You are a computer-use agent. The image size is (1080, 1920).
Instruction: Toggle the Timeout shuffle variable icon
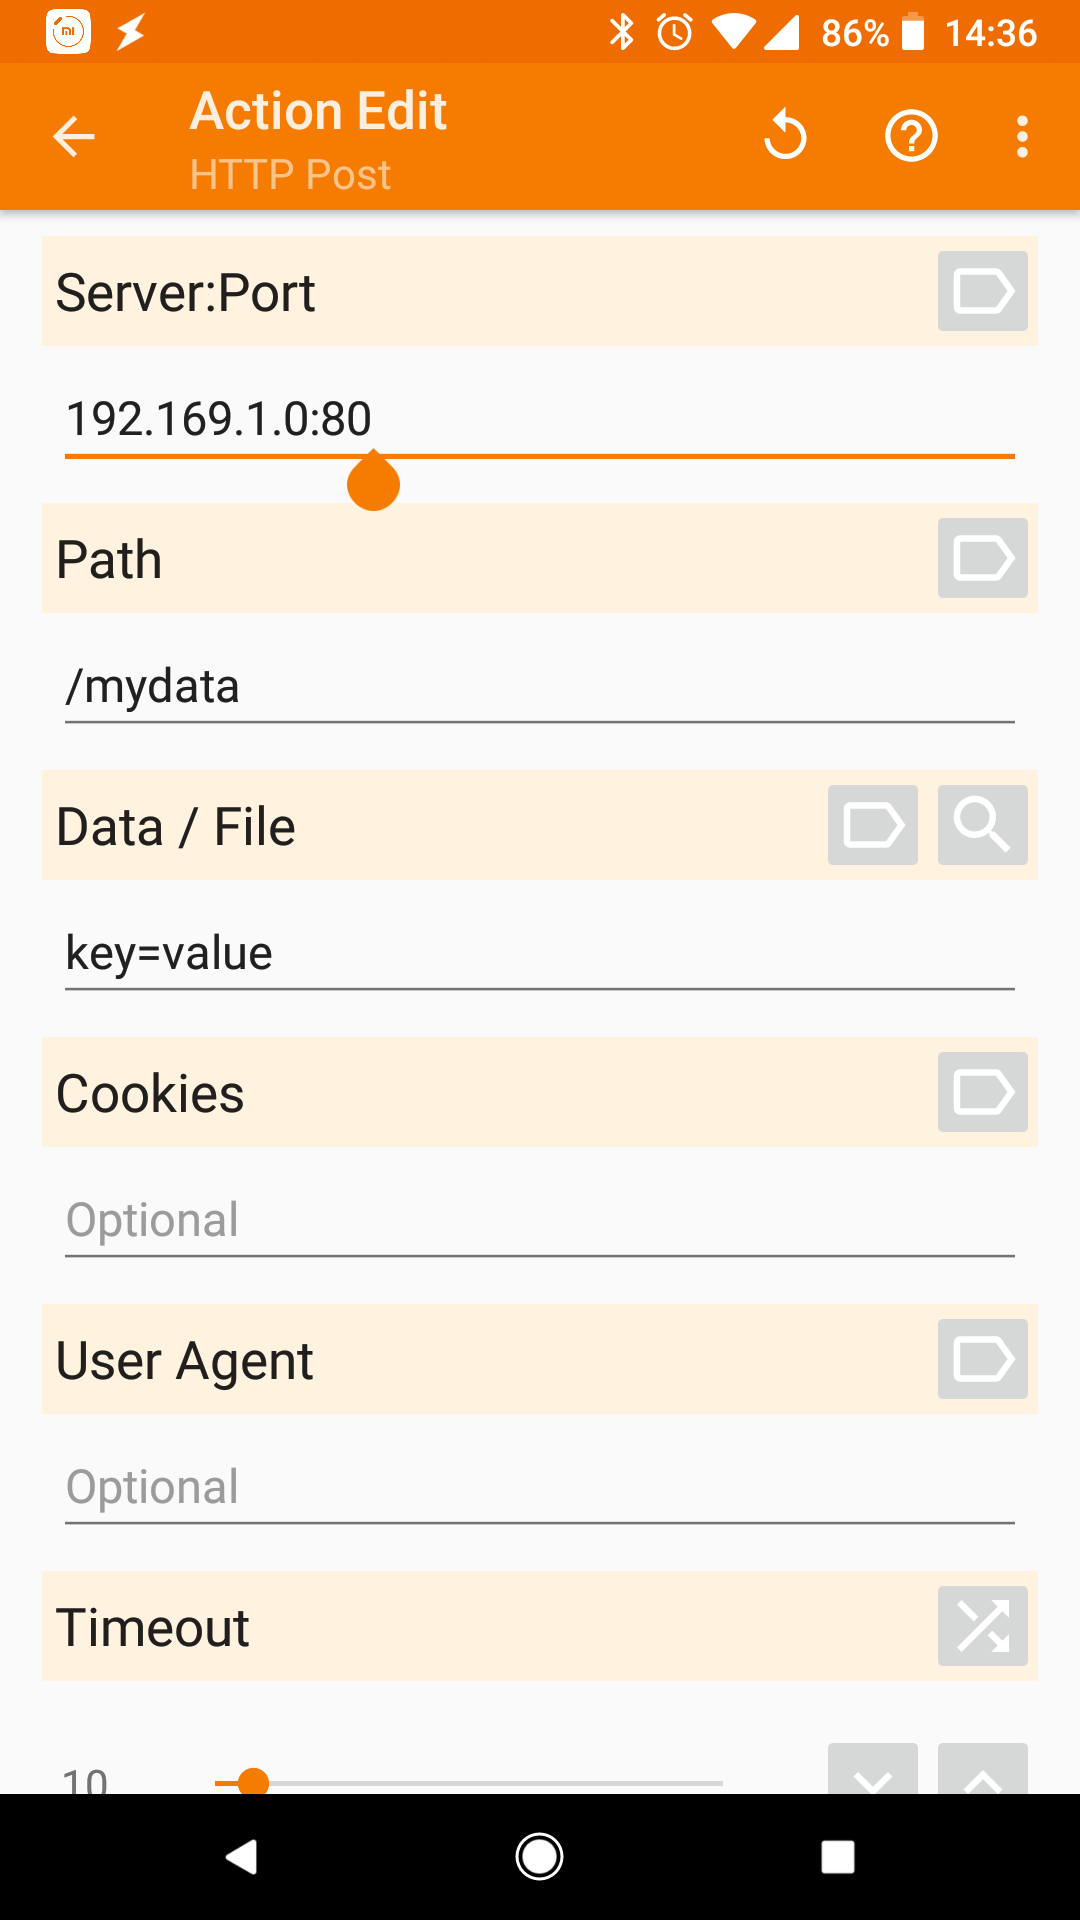(982, 1626)
